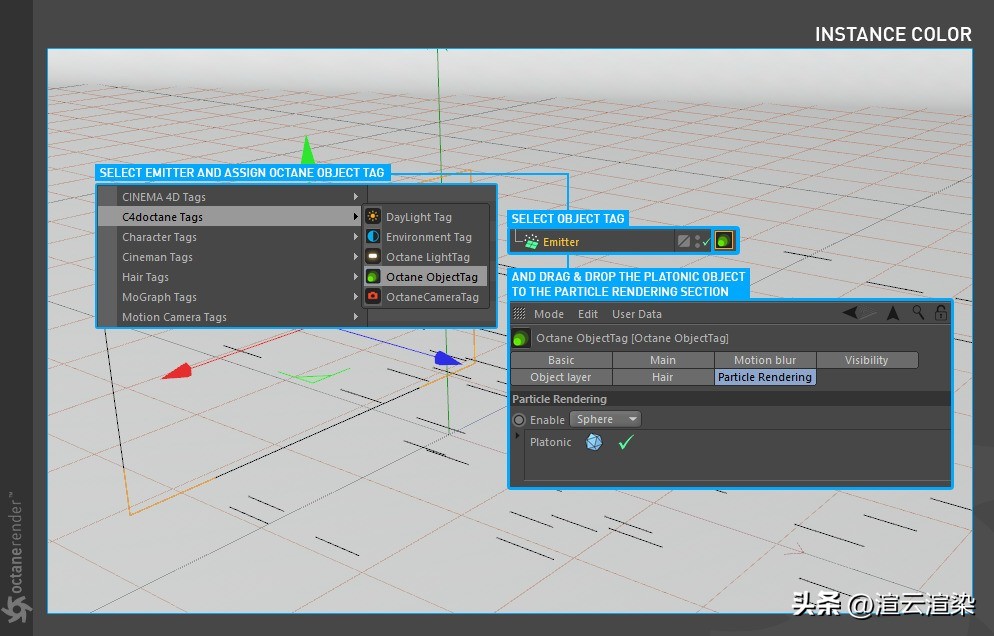Open the Sphere dropdown in Particle Rendering
994x636 pixels.
point(605,419)
